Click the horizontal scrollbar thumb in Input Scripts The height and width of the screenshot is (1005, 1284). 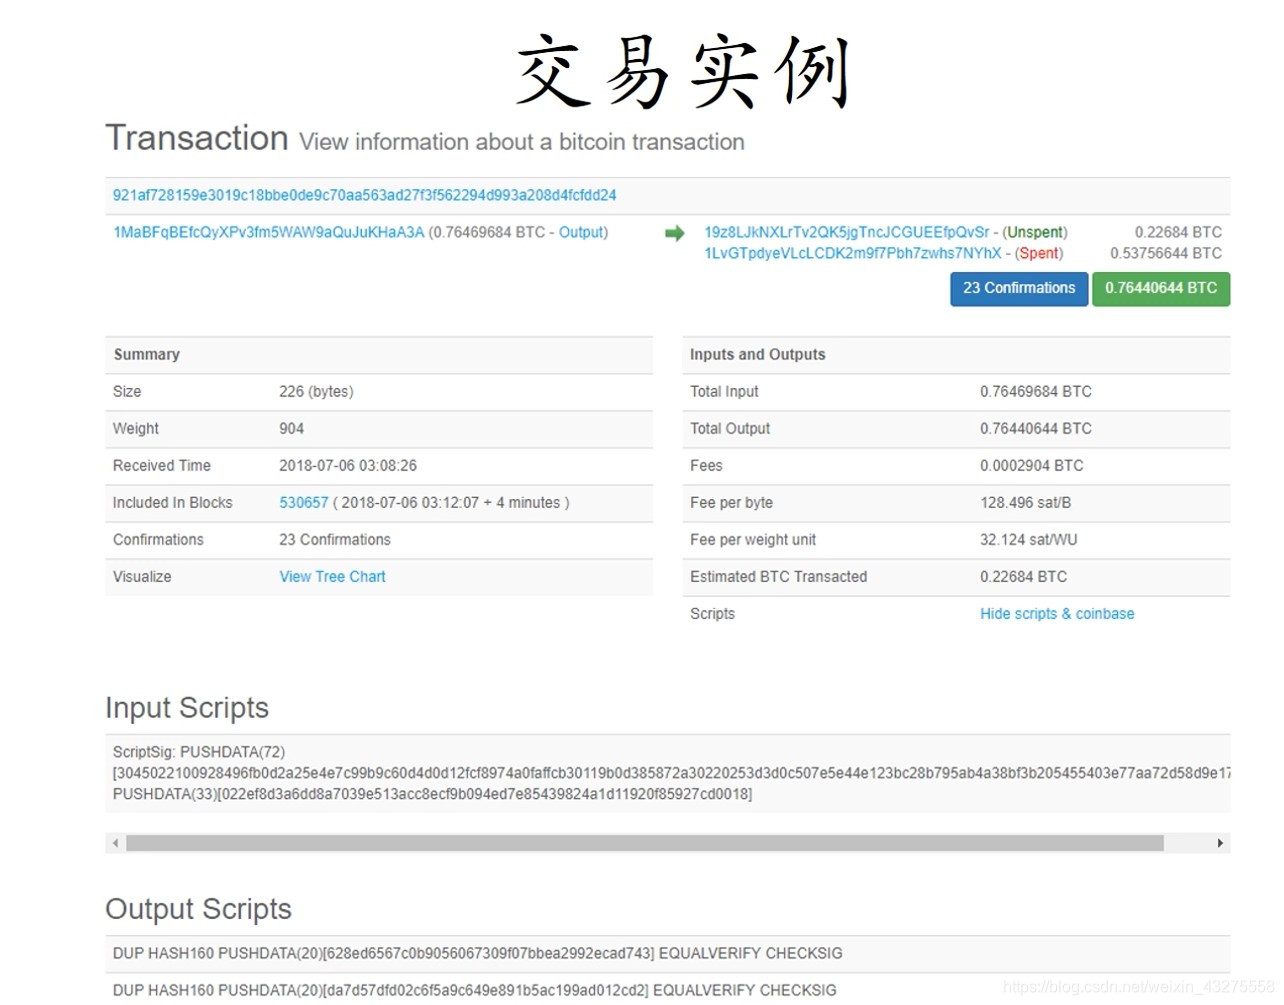pyautogui.click(x=645, y=843)
